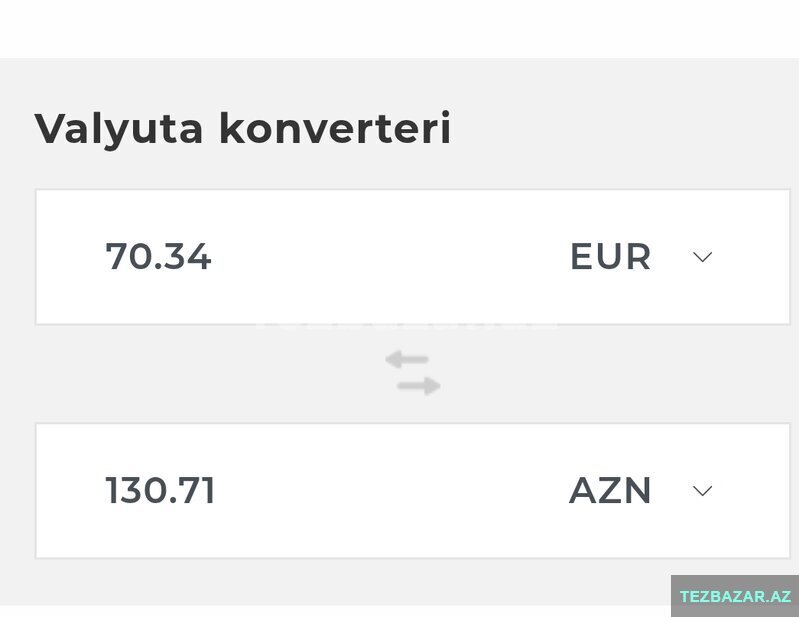Click inside the top EUR converter box
The width and height of the screenshot is (799, 617).
click(x=413, y=257)
